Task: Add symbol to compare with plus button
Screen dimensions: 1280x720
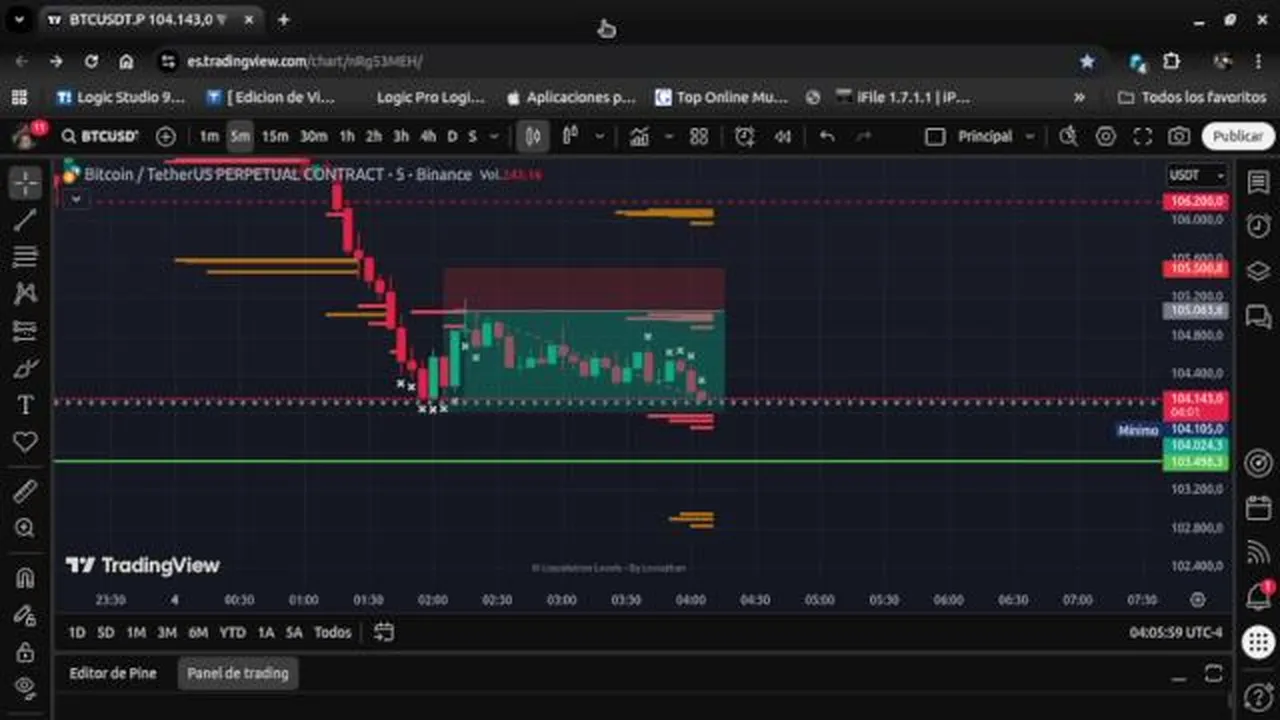Action: [x=166, y=136]
